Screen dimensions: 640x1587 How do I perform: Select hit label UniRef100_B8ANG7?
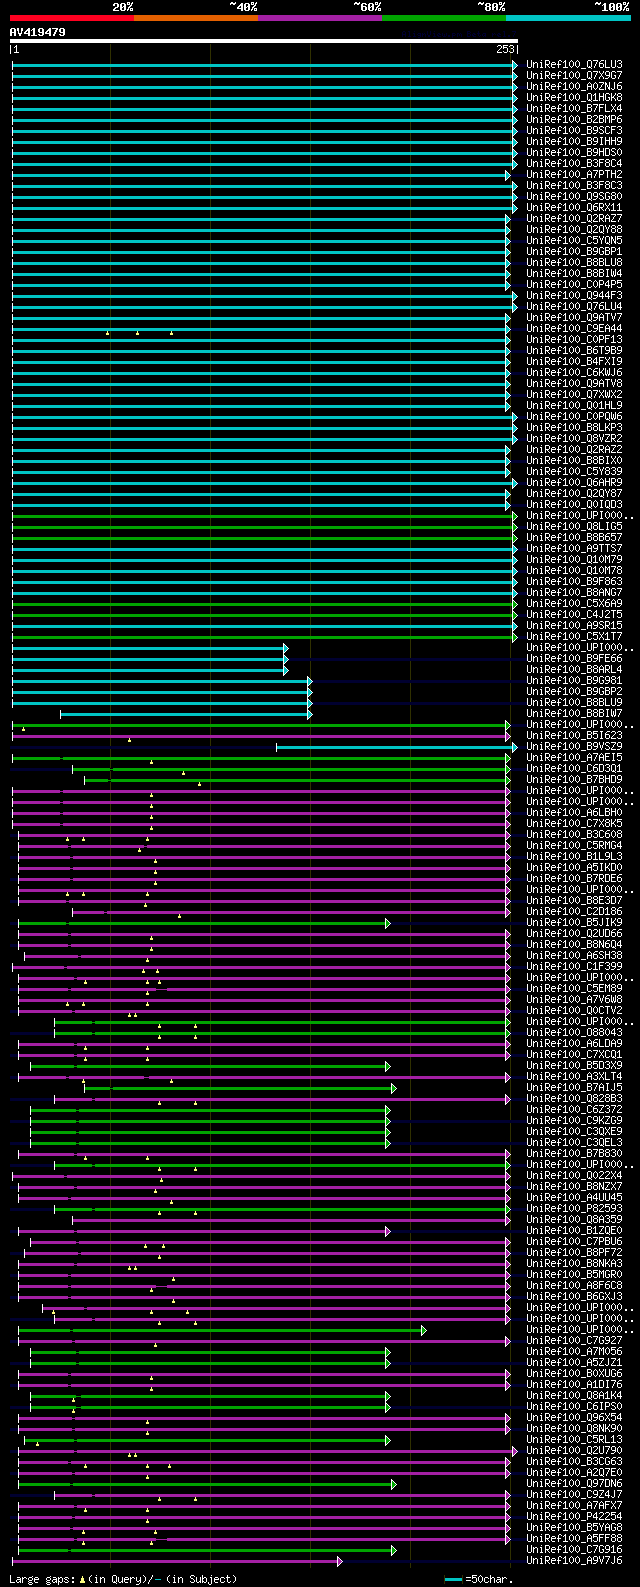click(x=574, y=593)
